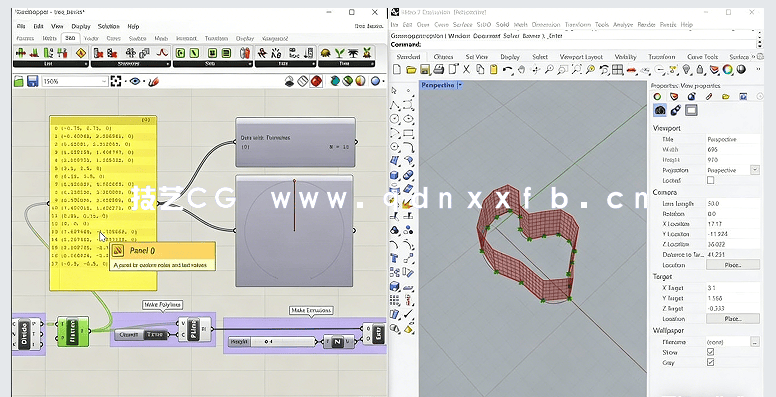Image resolution: width=776 pixels, height=397 pixels.
Task: Click the Rhino Command input line
Action: click(x=574, y=45)
